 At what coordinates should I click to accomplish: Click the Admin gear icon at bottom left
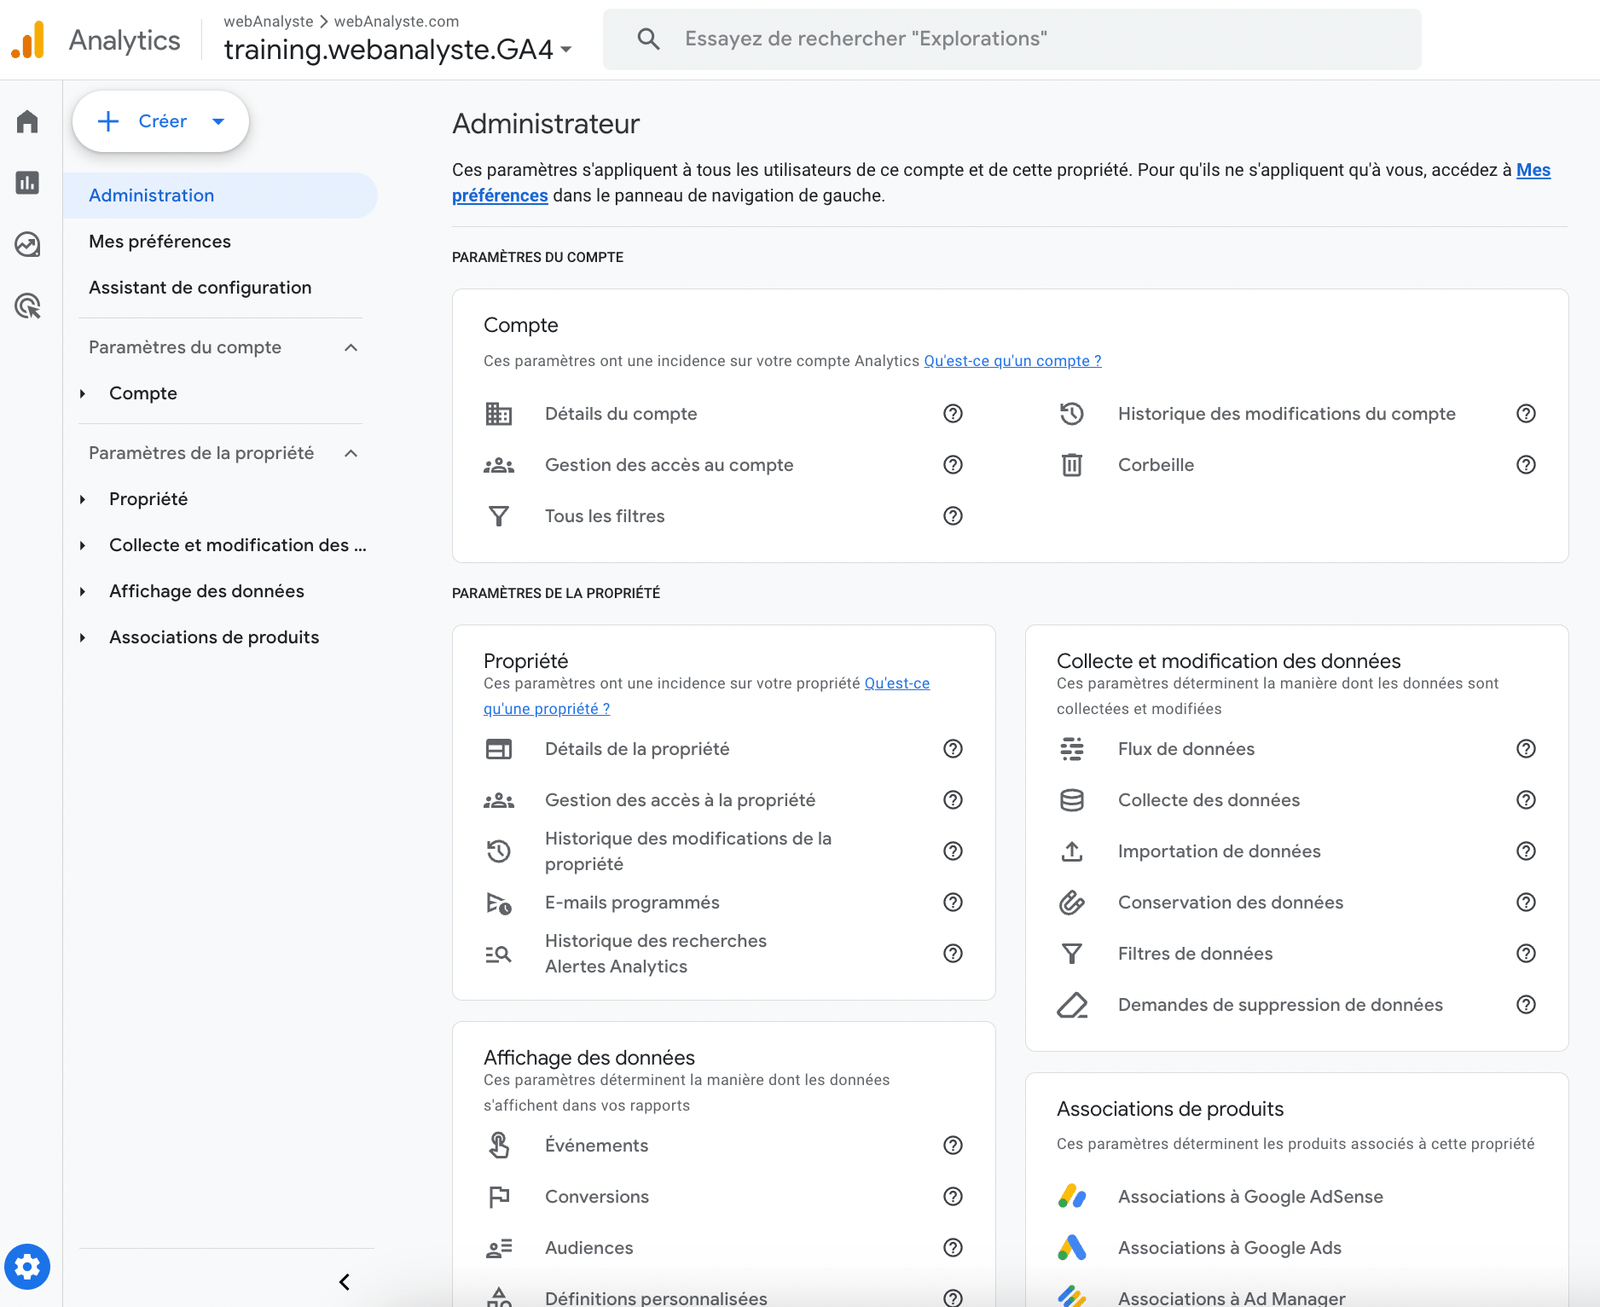[27, 1266]
